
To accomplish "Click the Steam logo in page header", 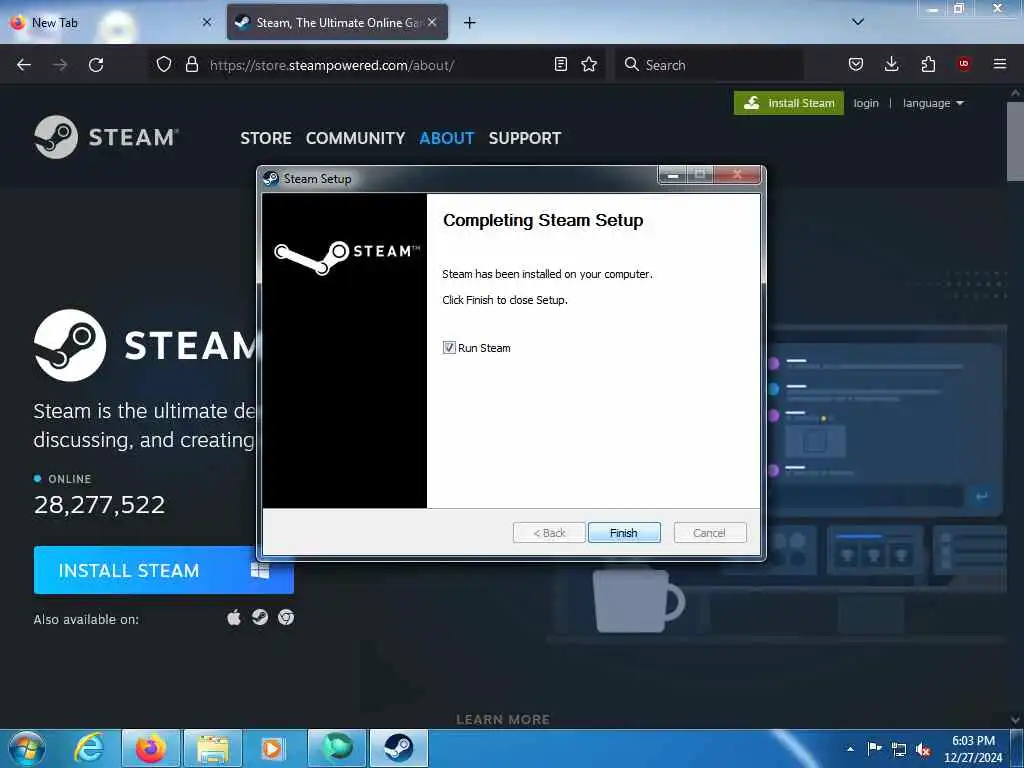I will coord(106,137).
